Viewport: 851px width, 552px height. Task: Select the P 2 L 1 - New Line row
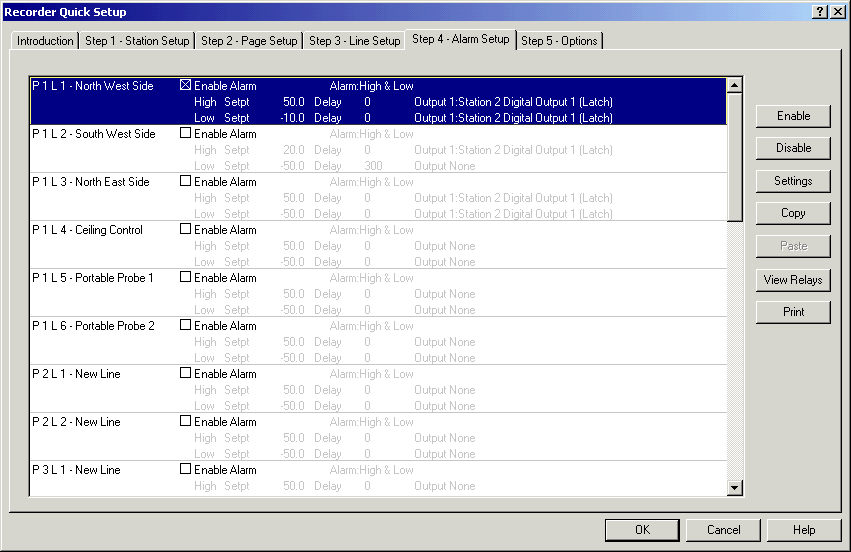click(x=378, y=389)
